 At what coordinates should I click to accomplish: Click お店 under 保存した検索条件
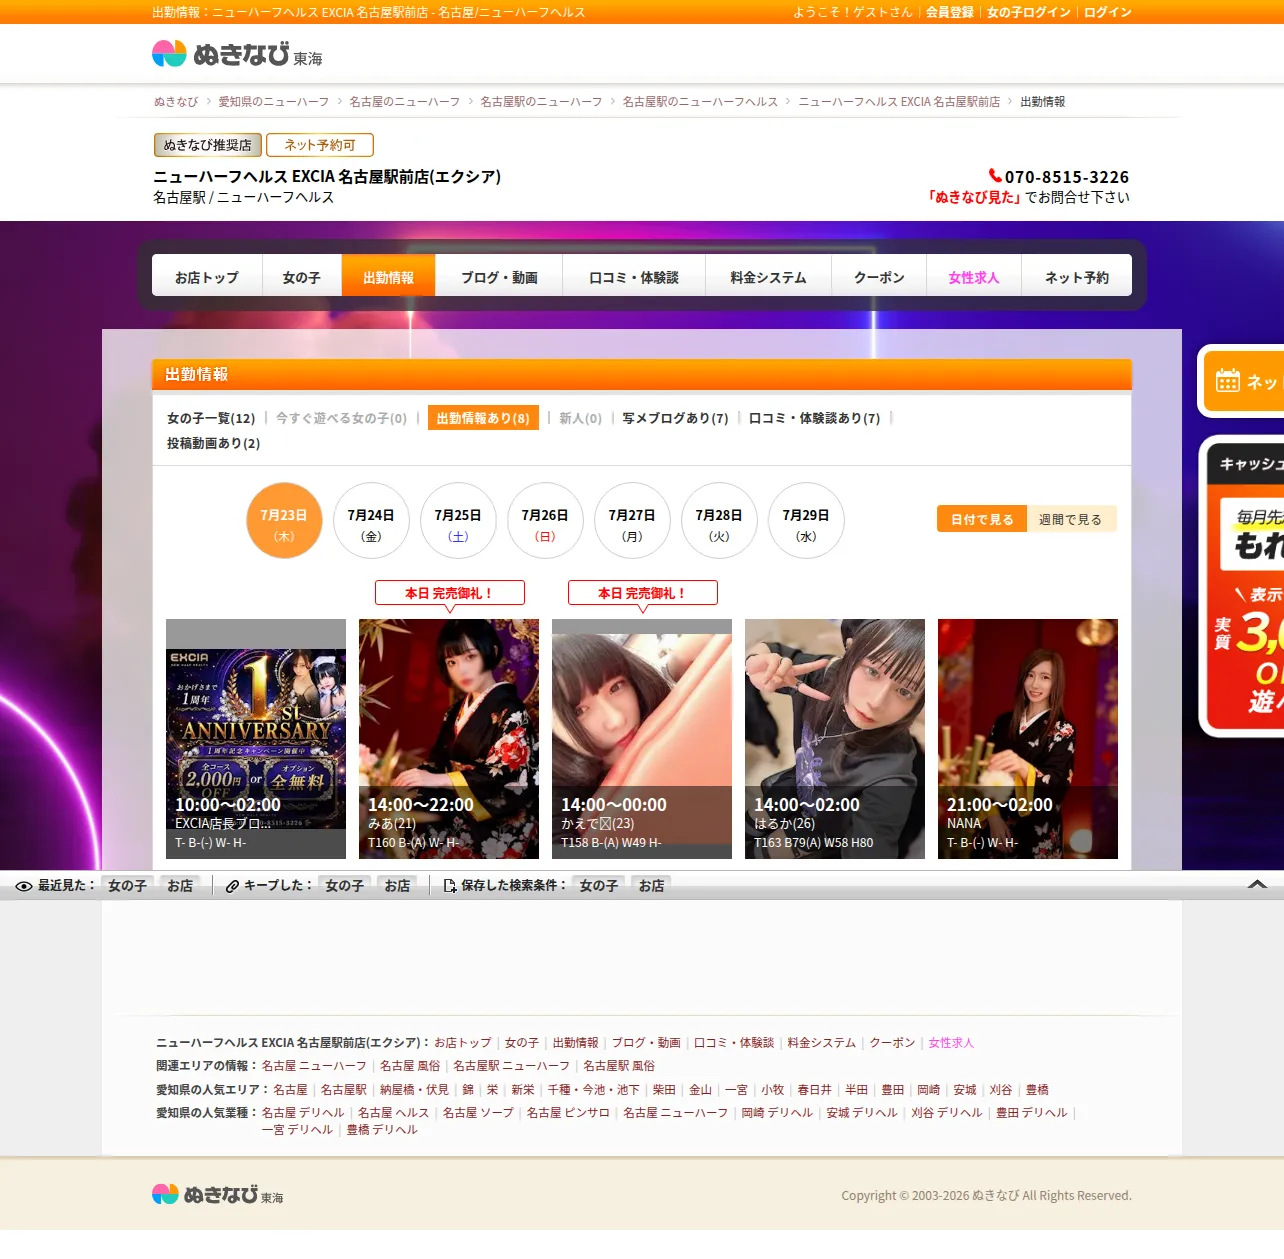click(x=652, y=886)
